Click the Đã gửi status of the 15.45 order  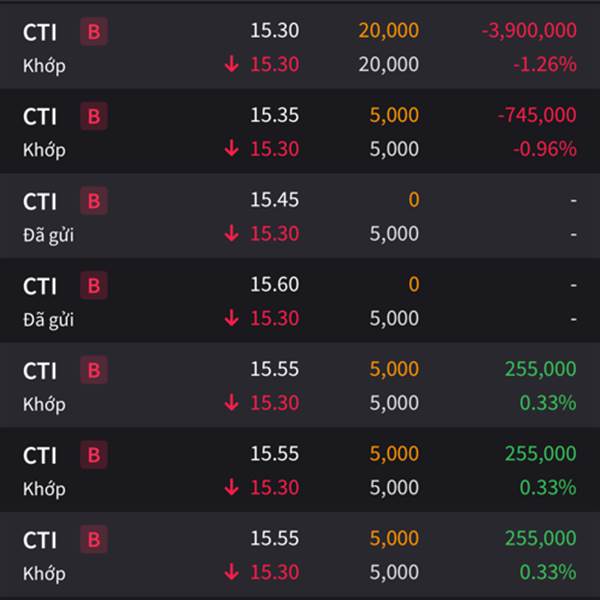tap(48, 235)
